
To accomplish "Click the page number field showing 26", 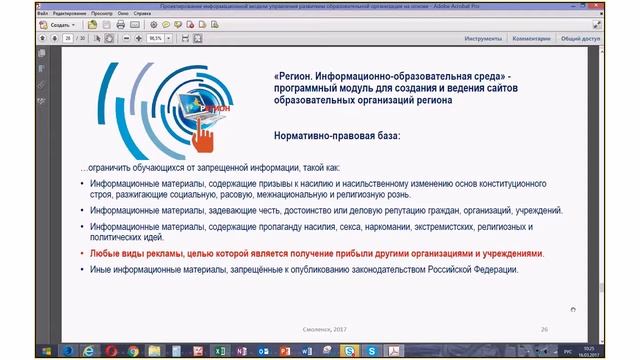I will pyautogui.click(x=68, y=38).
